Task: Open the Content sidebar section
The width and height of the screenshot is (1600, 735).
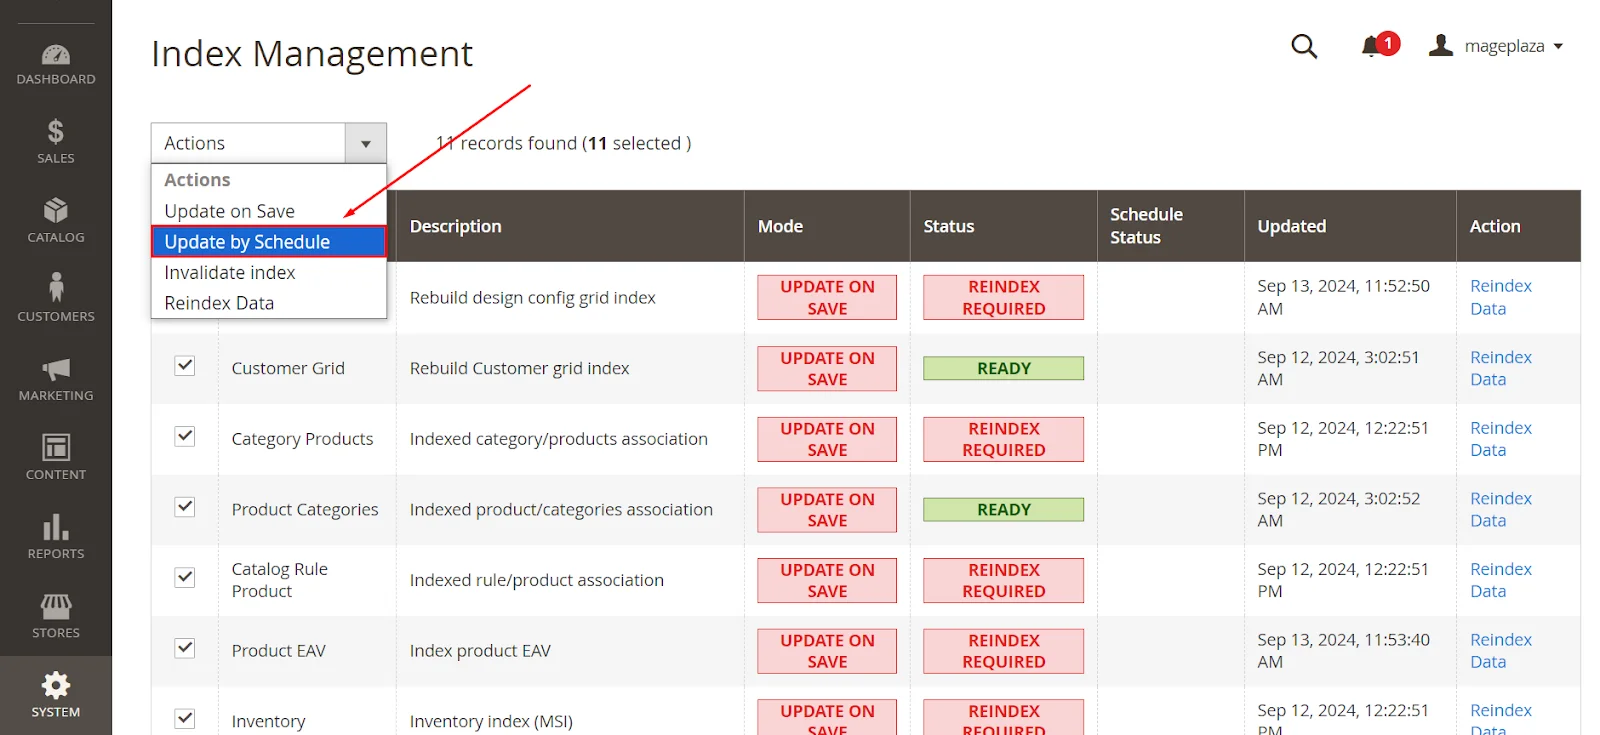Action: [56, 458]
